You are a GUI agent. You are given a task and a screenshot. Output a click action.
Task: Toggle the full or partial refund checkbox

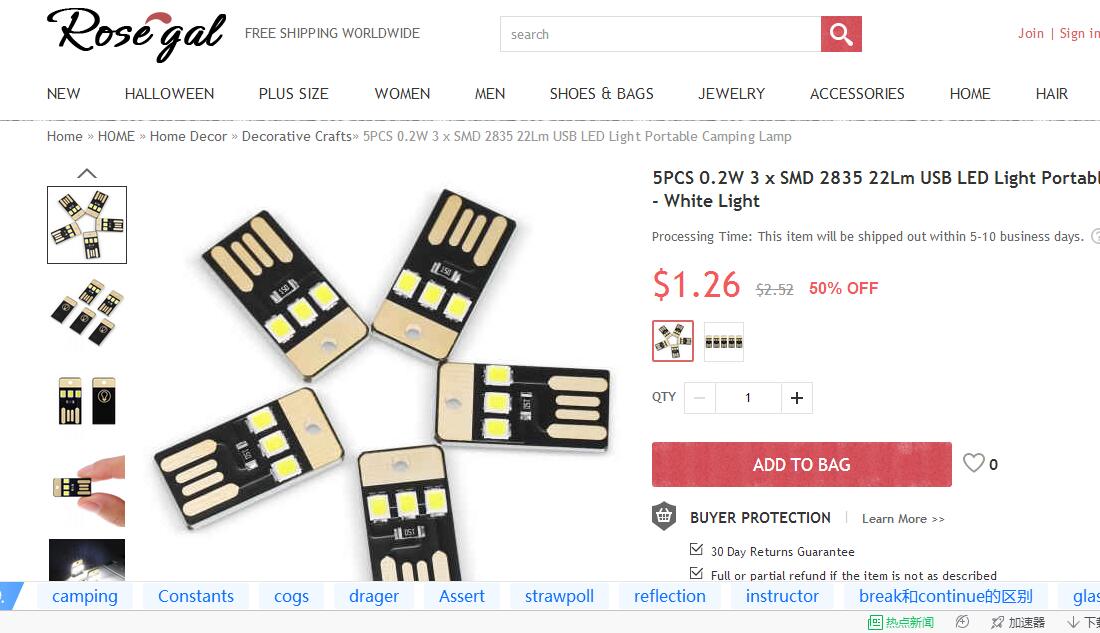coord(696,573)
